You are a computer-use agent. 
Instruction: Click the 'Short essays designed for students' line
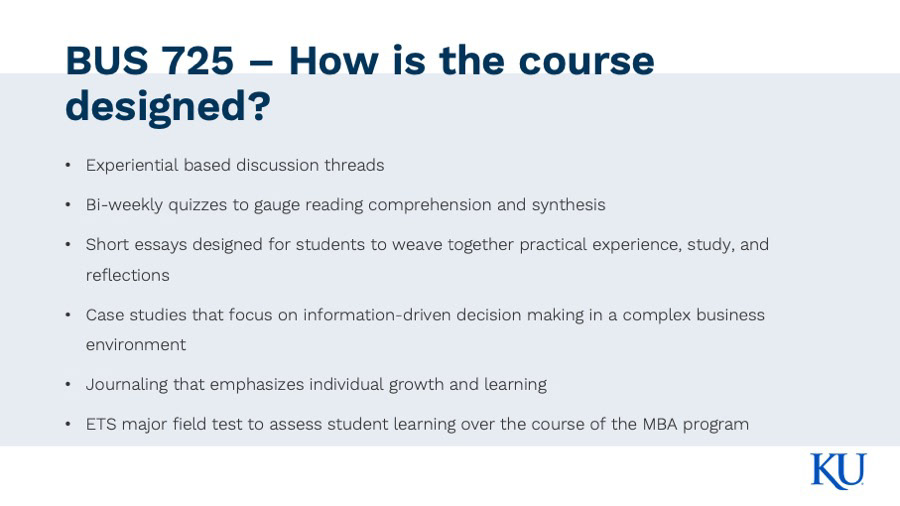pyautogui.click(x=427, y=245)
